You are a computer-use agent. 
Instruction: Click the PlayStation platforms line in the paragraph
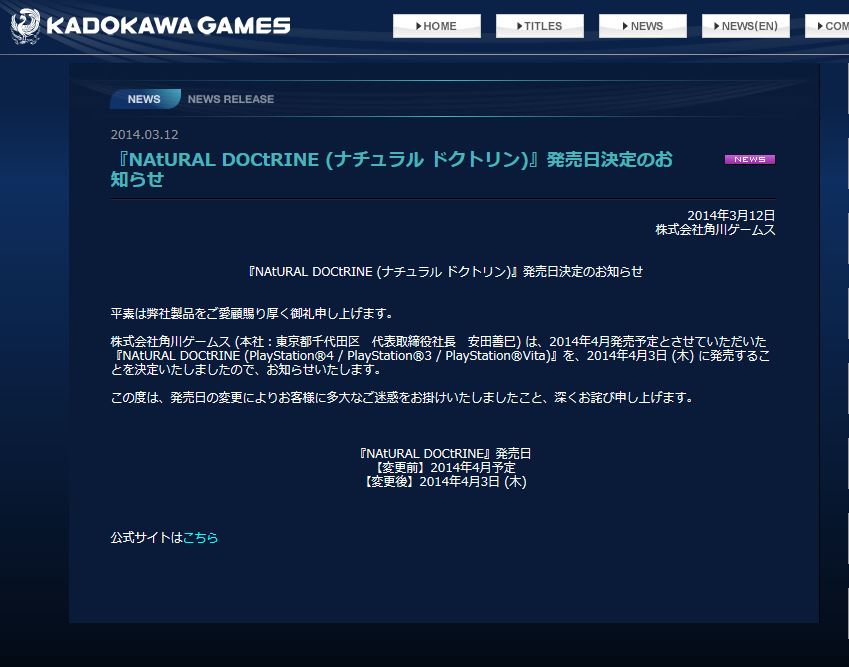coord(440,356)
